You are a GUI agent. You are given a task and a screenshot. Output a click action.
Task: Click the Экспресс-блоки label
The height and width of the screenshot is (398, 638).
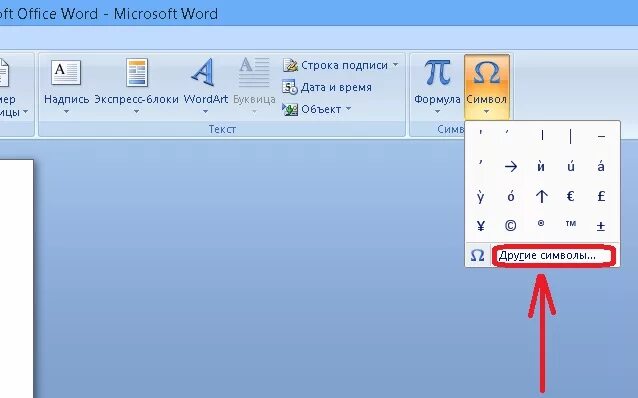tap(136, 99)
